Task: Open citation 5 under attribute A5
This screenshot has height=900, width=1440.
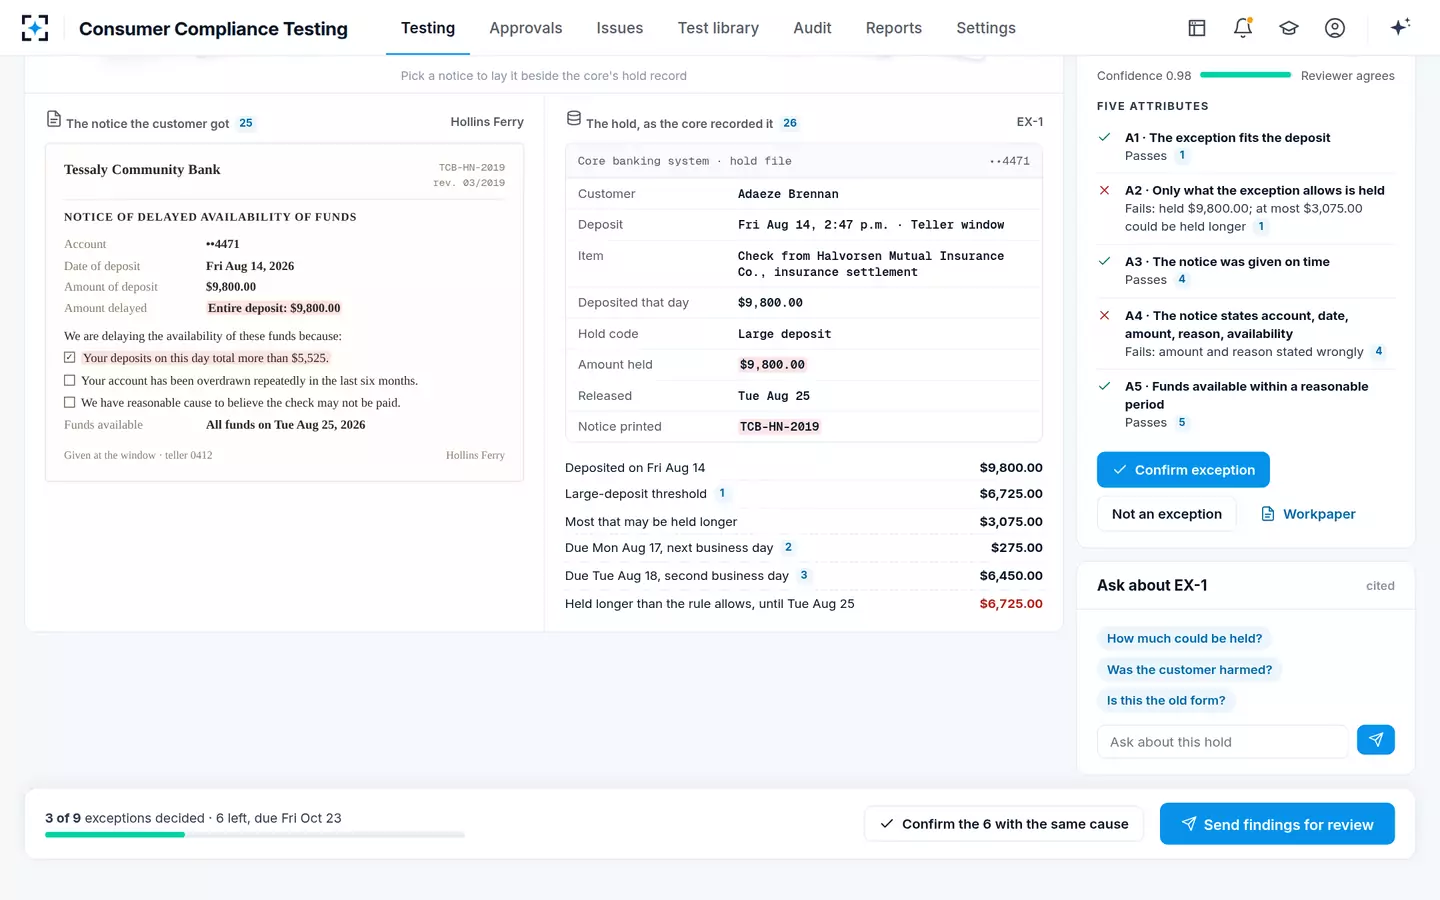Action: click(1182, 422)
